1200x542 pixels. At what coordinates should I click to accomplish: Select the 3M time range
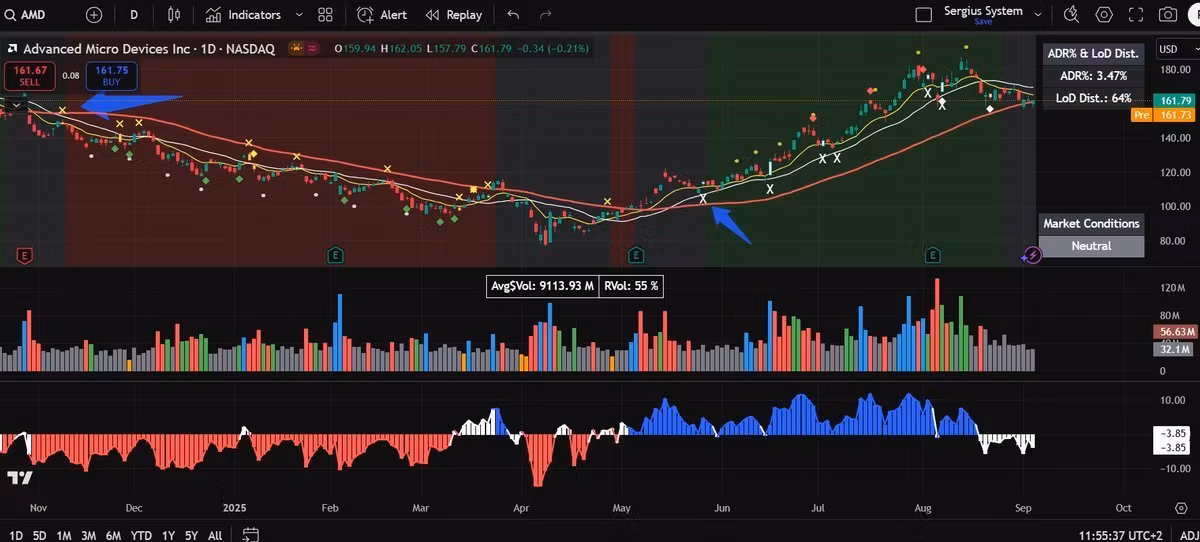[x=88, y=535]
